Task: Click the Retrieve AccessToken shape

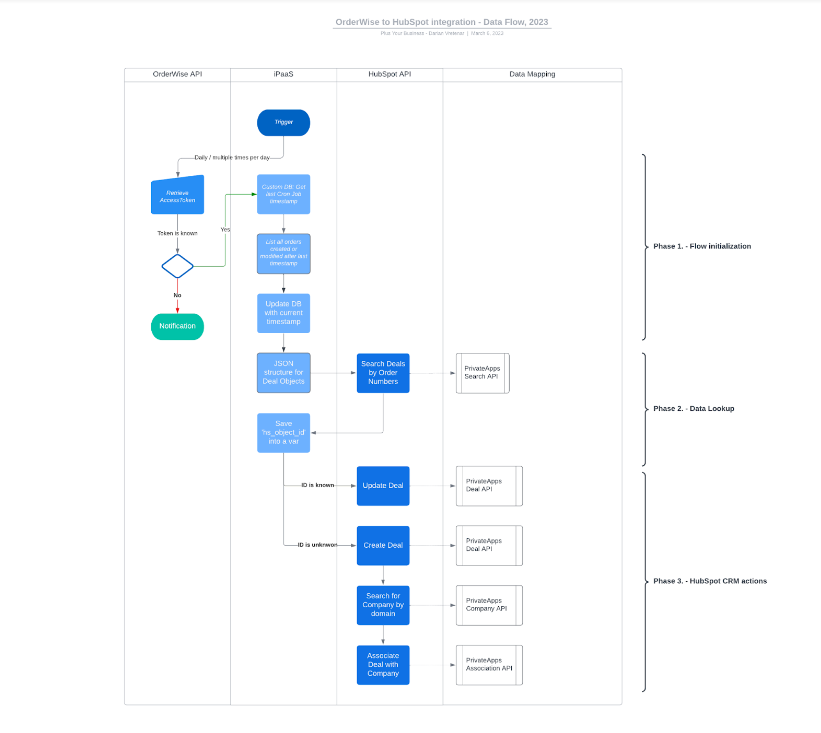Action: 177,195
